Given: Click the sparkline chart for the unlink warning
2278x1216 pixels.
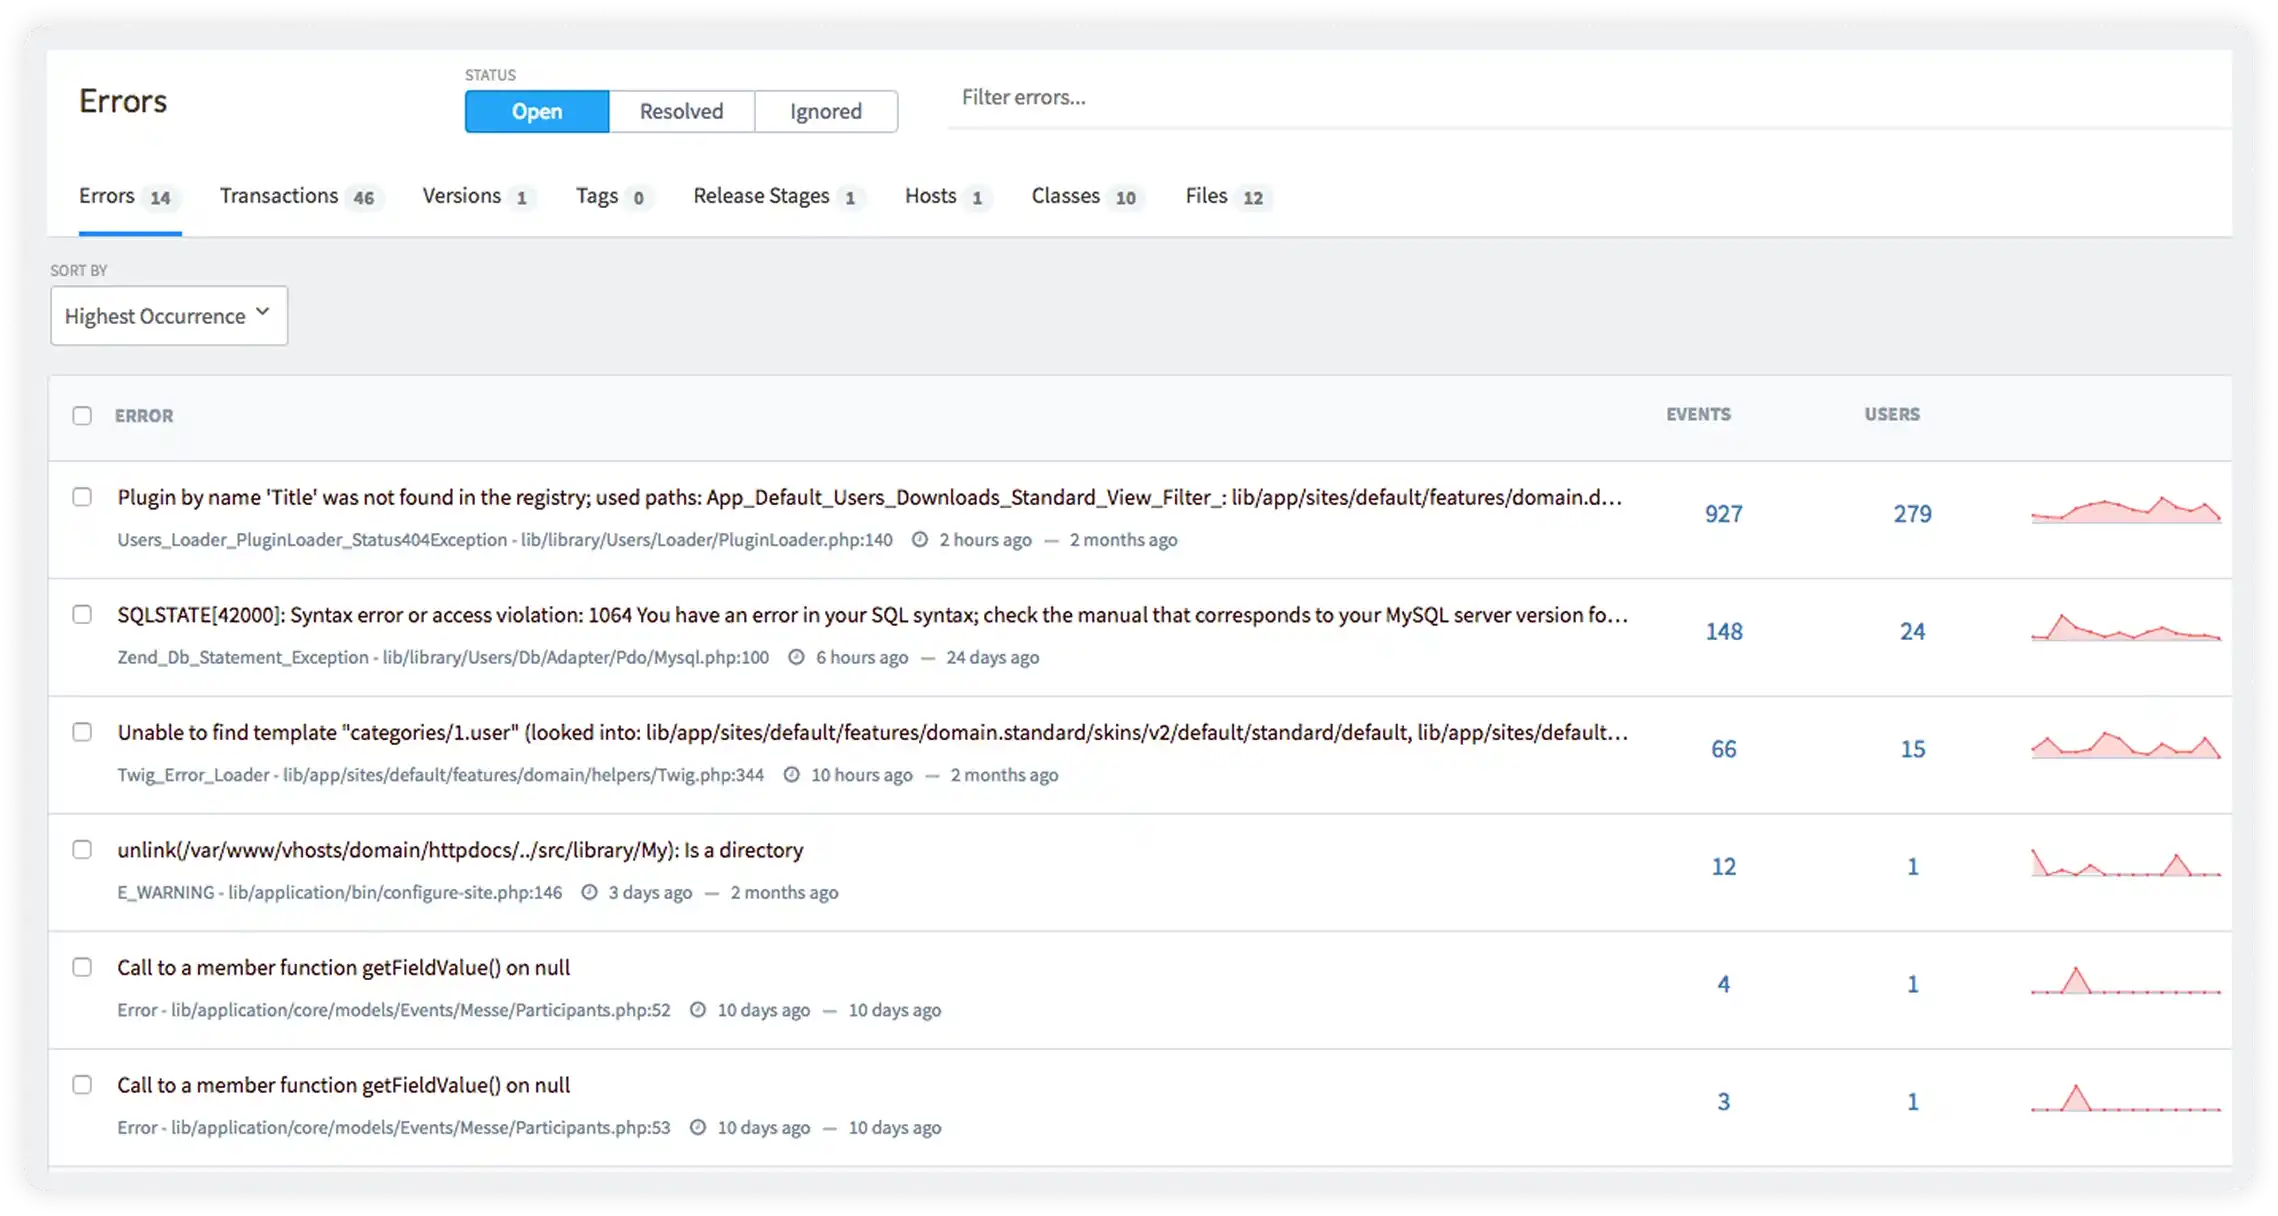Looking at the screenshot, I should [x=2125, y=864].
